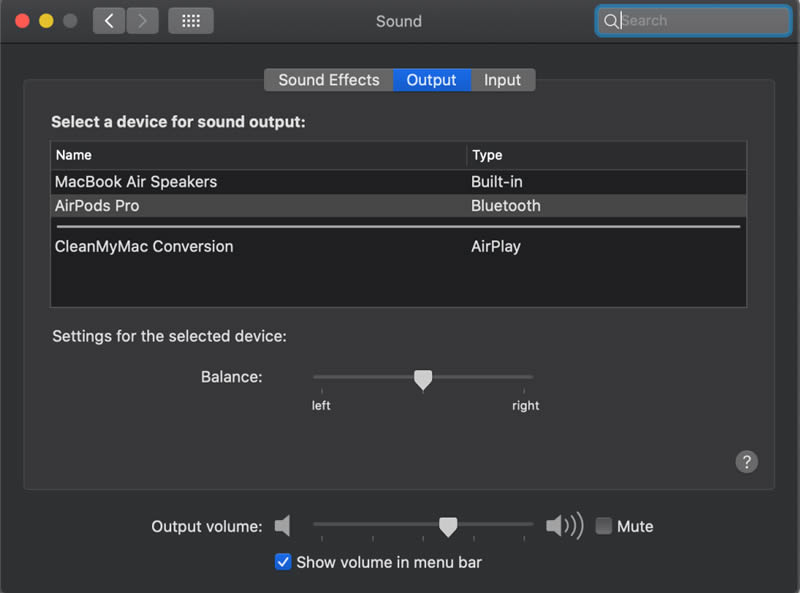
Task: Open the help question mark button
Action: [x=746, y=462]
